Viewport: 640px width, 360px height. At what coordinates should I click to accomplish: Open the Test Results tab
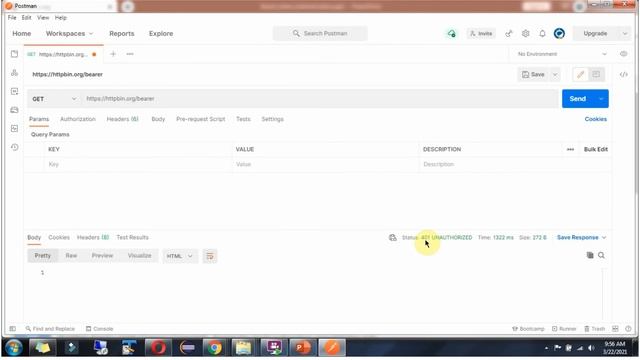[x=133, y=238]
